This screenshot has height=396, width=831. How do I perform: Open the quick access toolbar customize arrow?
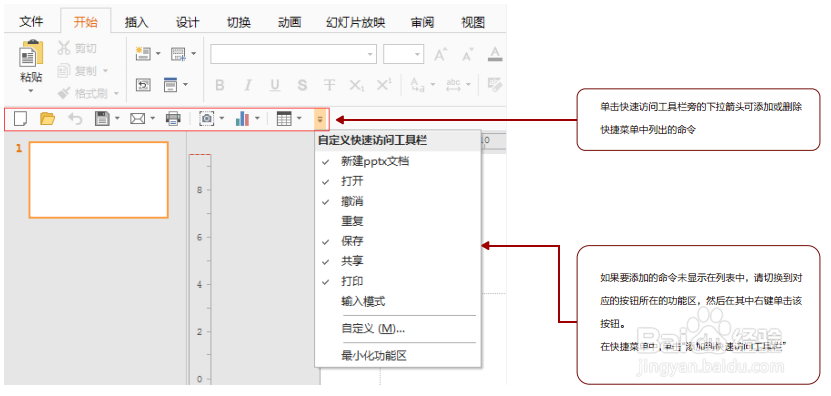pos(320,119)
